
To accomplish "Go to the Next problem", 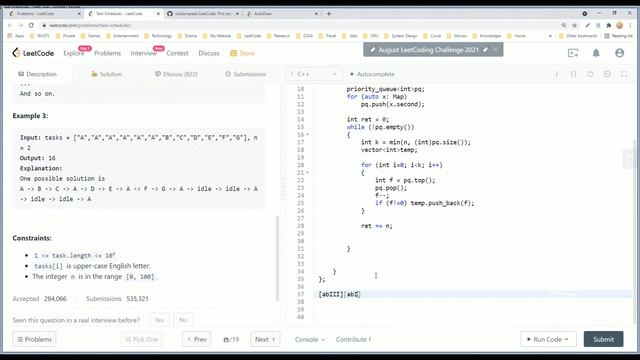I will (265, 339).
